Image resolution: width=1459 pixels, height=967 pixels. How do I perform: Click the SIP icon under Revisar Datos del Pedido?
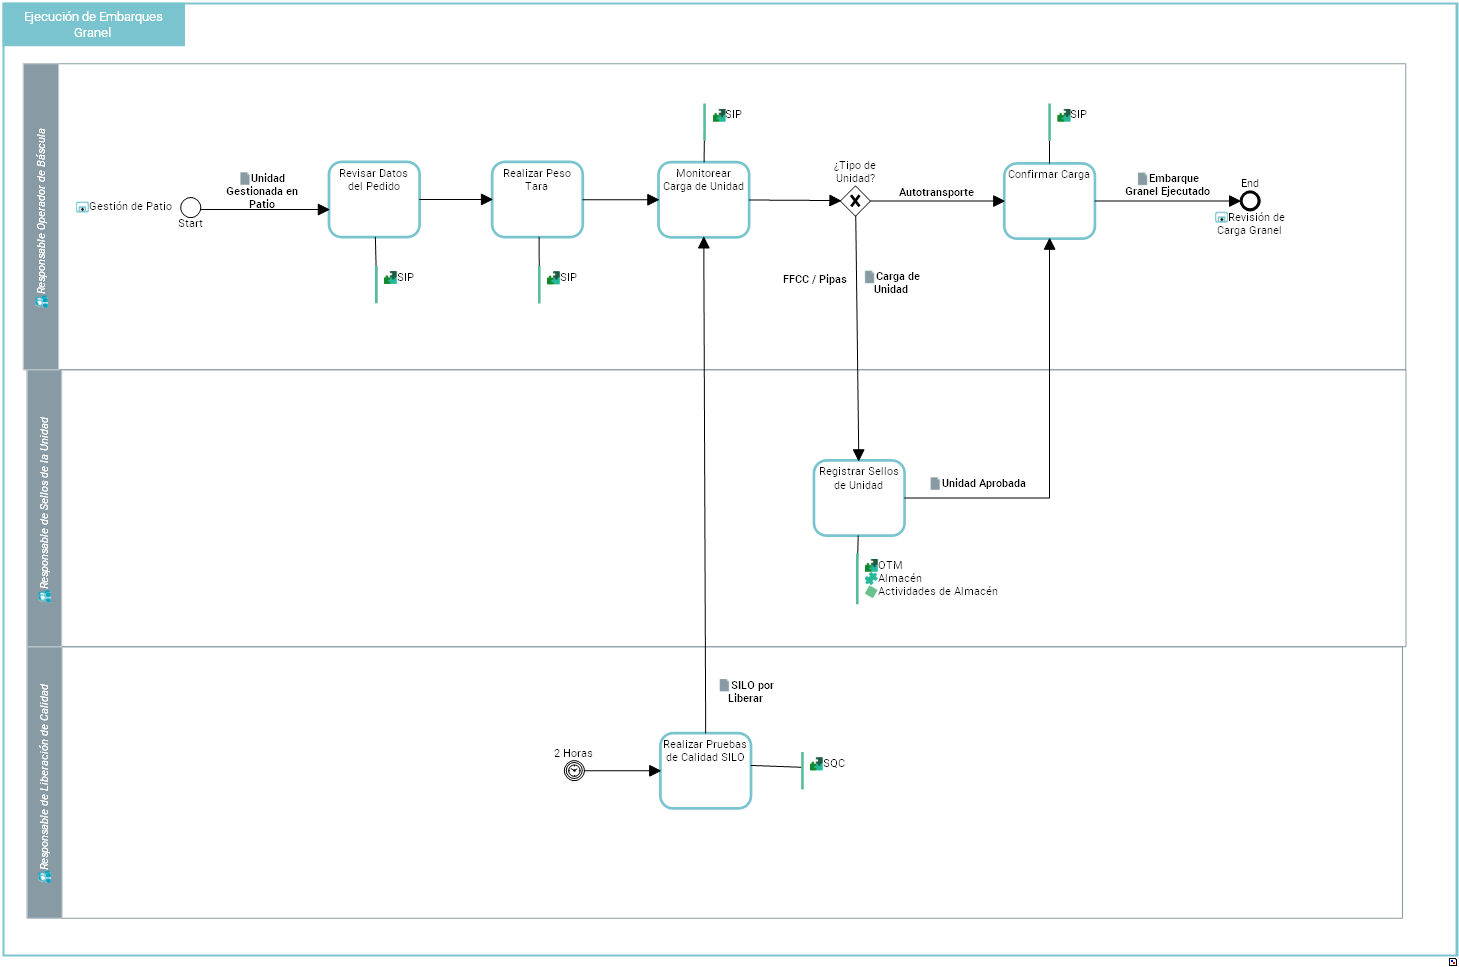(390, 278)
